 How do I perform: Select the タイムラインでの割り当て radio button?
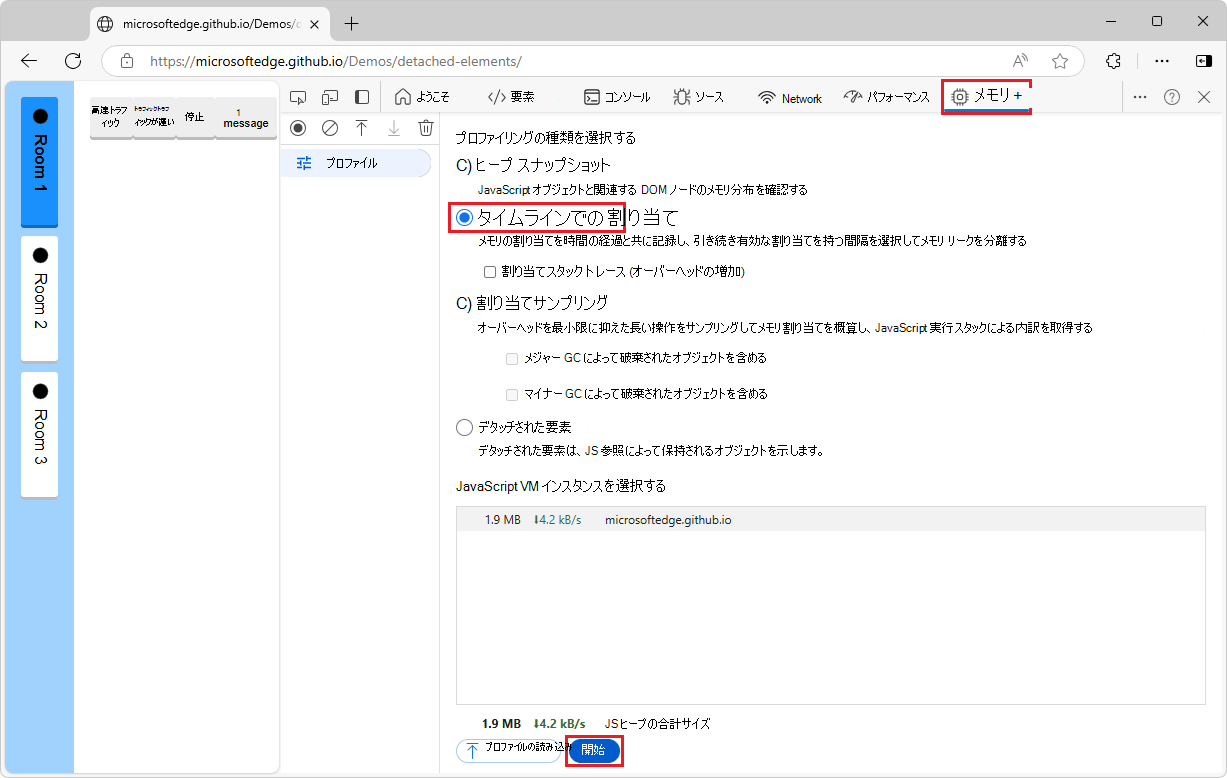click(464, 217)
